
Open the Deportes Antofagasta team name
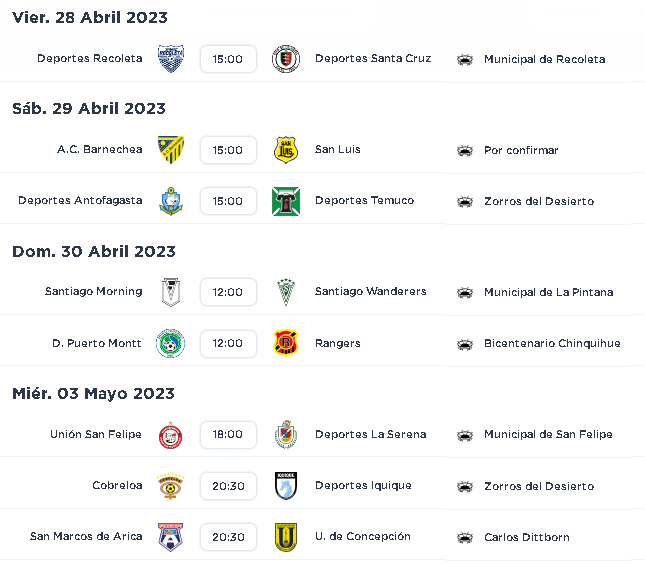80,200
